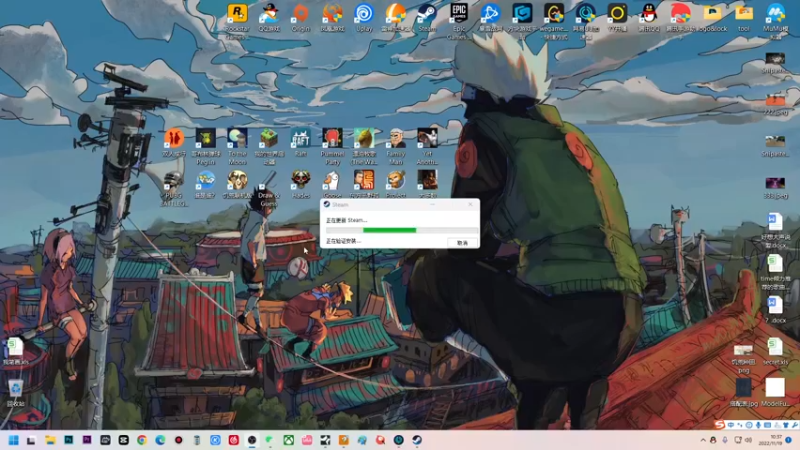
Task: Launch the Uplay desktop shortcut
Action: click(364, 18)
